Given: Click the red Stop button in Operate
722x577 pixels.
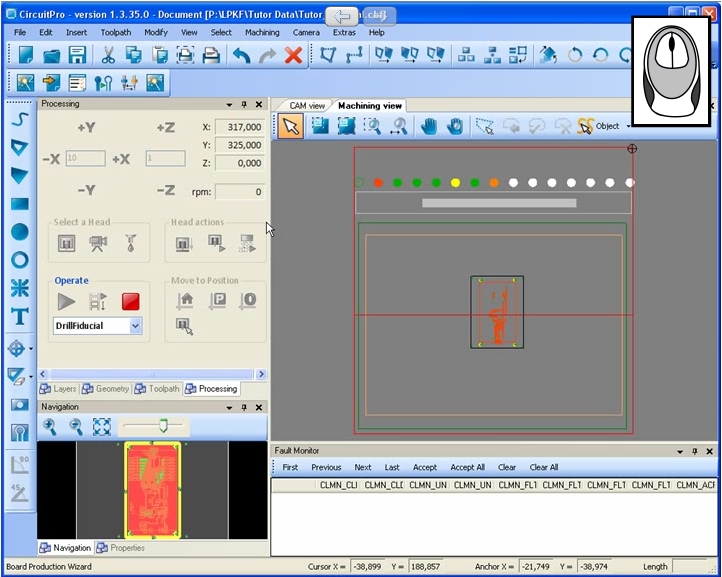Looking at the screenshot, I should coord(130,301).
